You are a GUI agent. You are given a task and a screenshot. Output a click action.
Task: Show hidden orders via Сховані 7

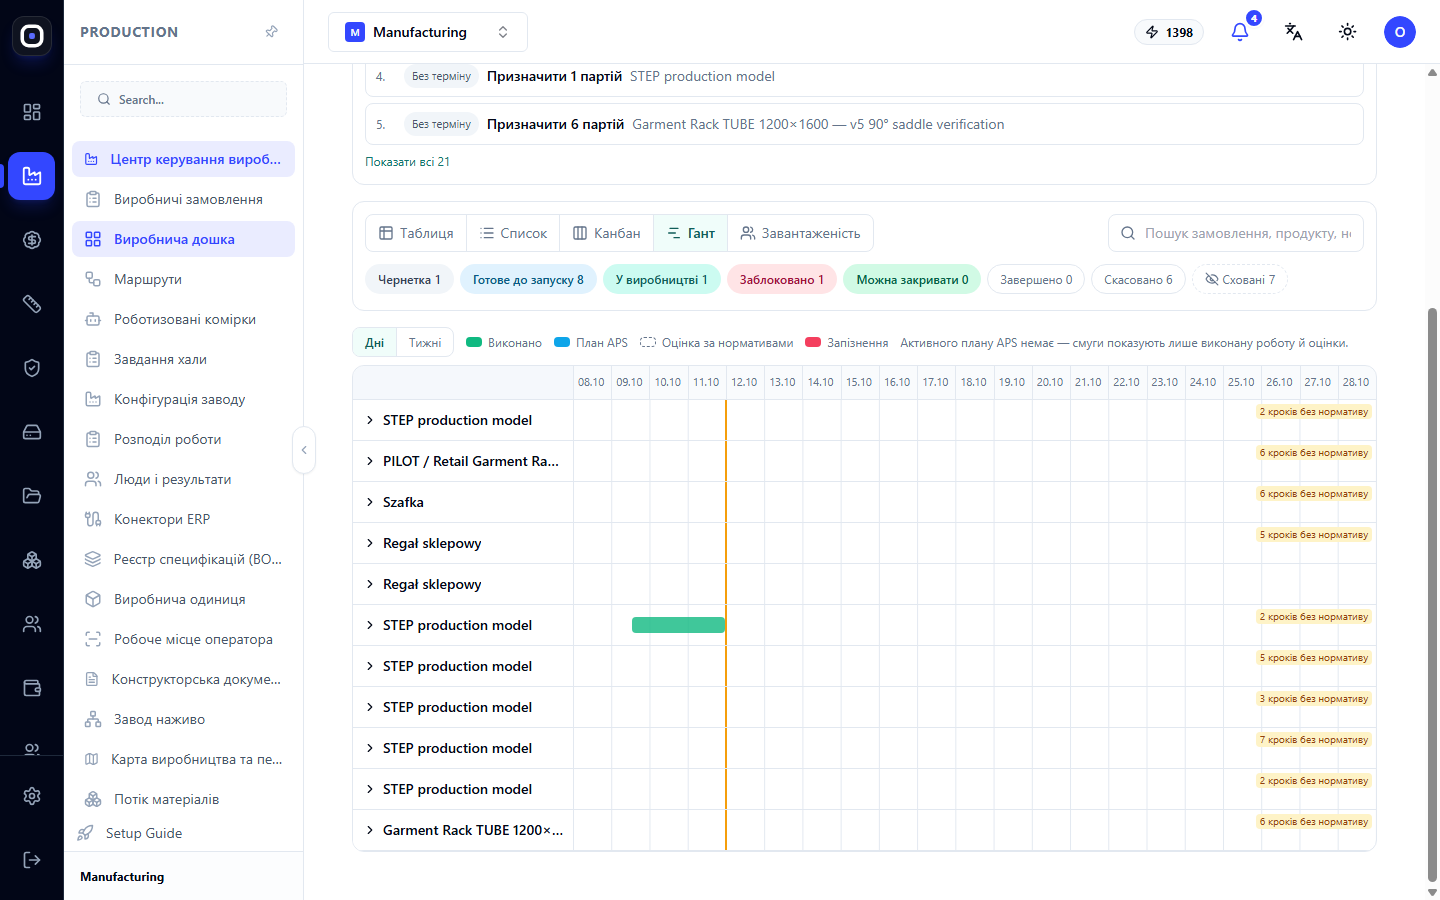(1240, 280)
